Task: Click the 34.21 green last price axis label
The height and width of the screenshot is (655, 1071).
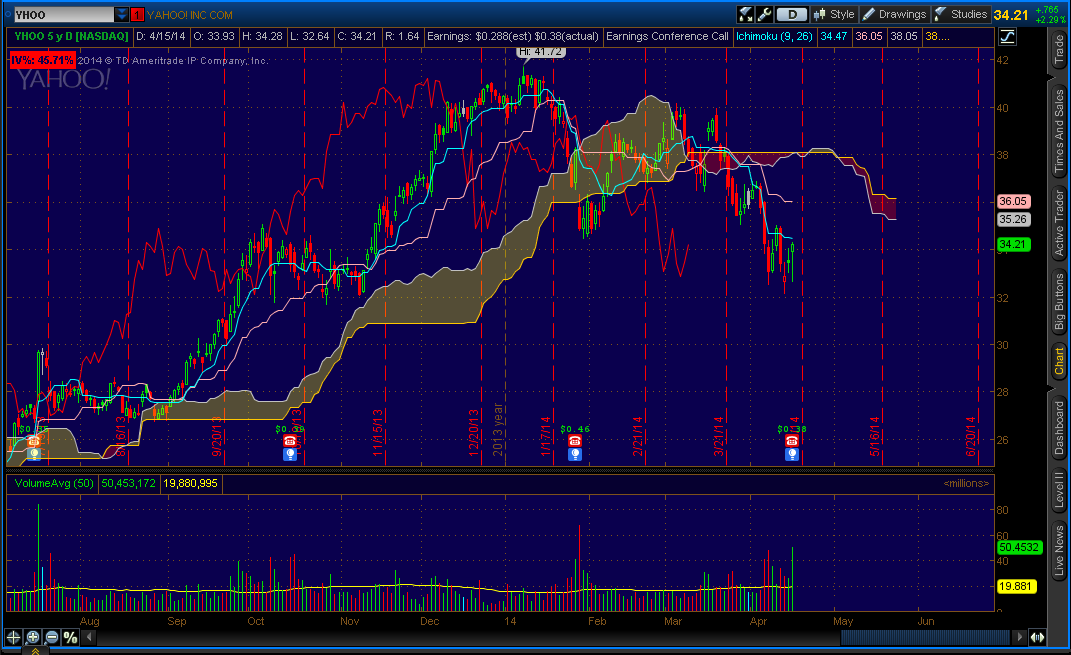Action: point(1013,245)
